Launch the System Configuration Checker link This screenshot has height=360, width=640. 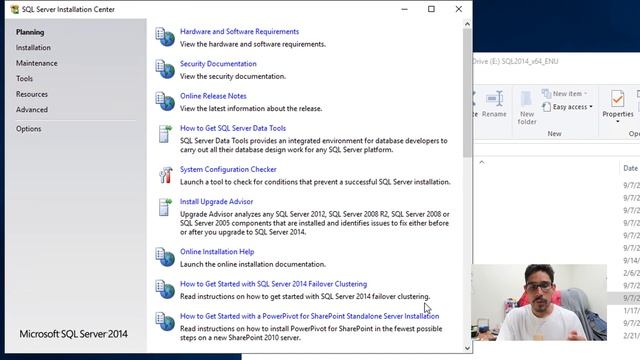tap(228, 169)
